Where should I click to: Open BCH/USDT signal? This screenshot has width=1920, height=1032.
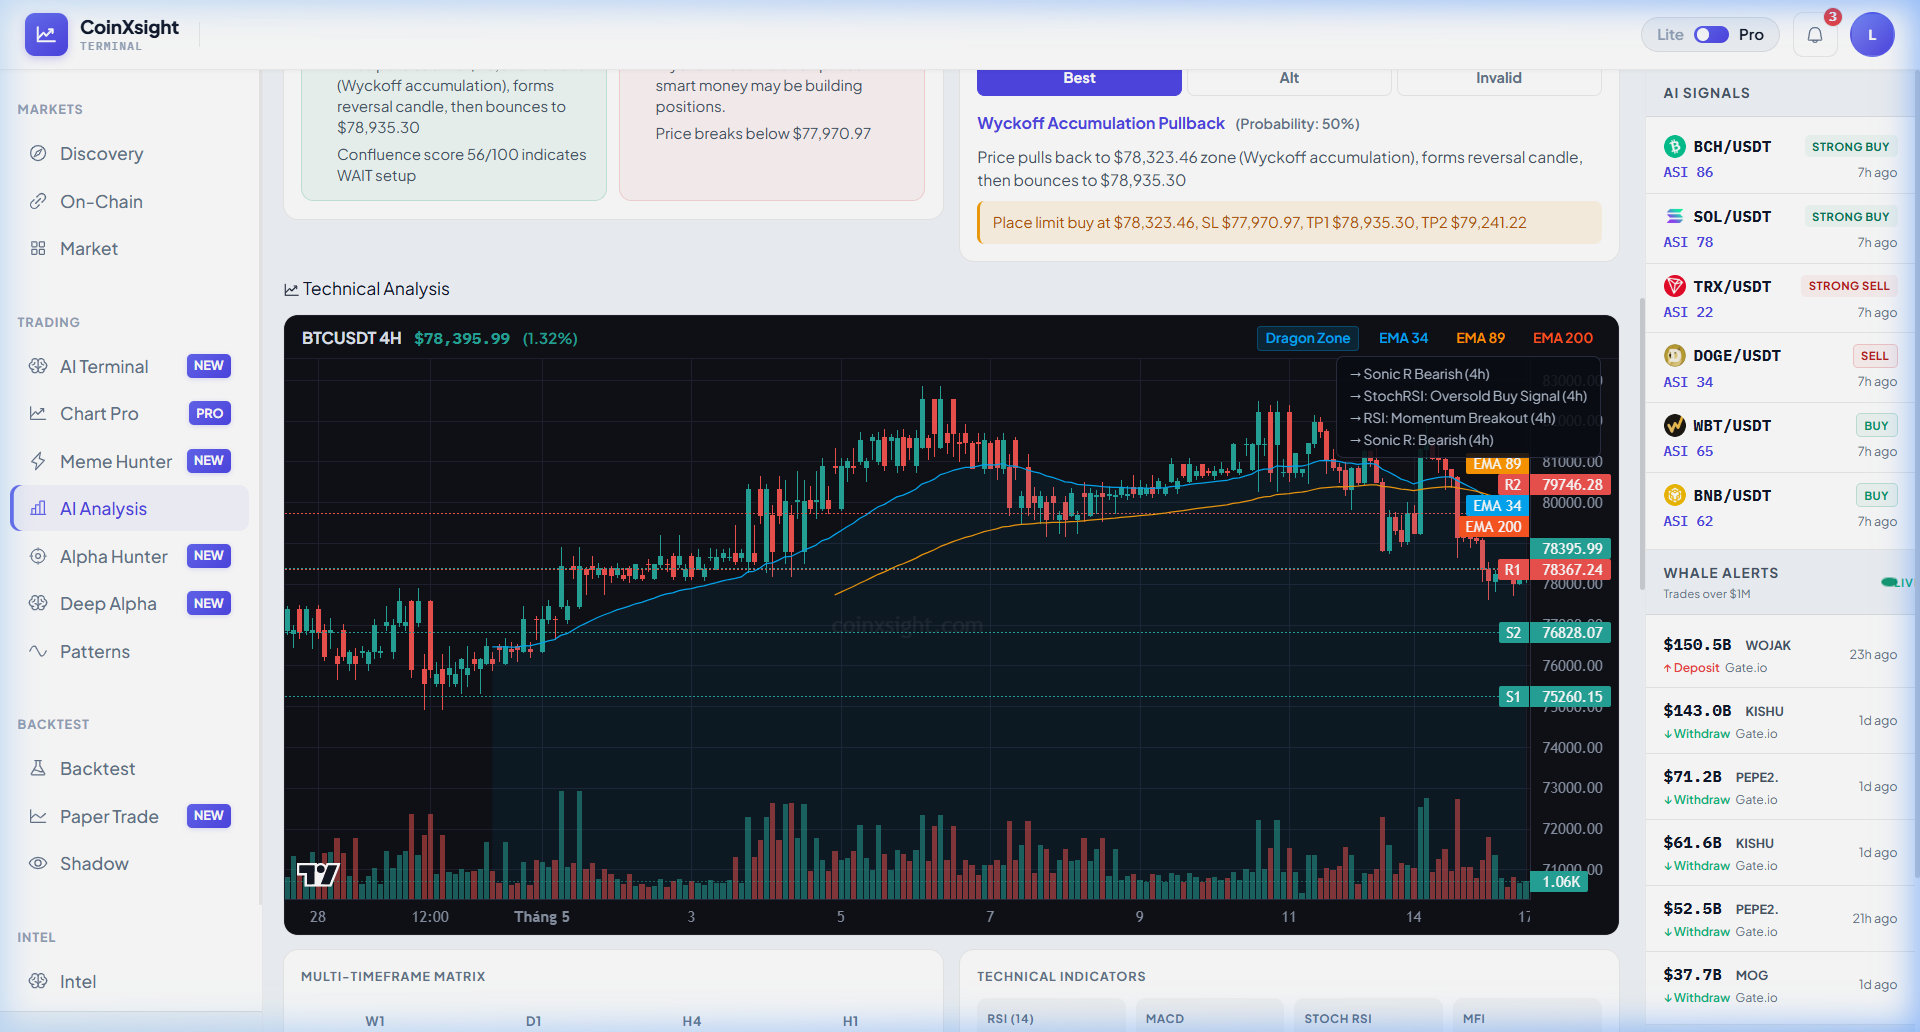(1780, 159)
